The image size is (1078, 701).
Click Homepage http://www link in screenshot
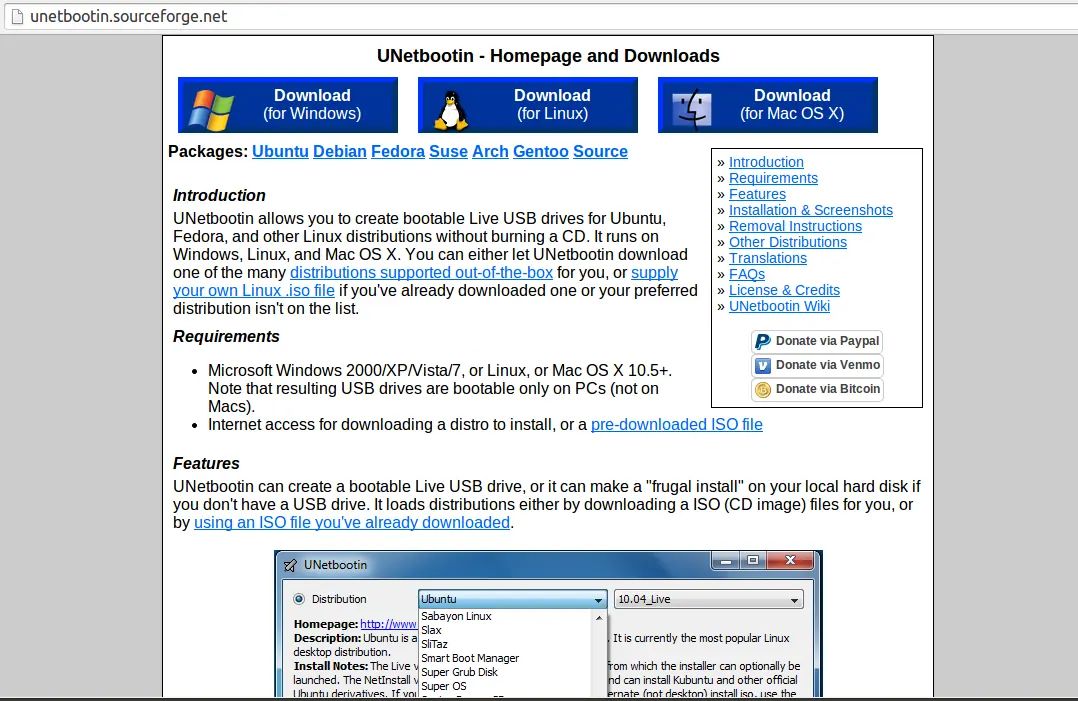pos(388,625)
